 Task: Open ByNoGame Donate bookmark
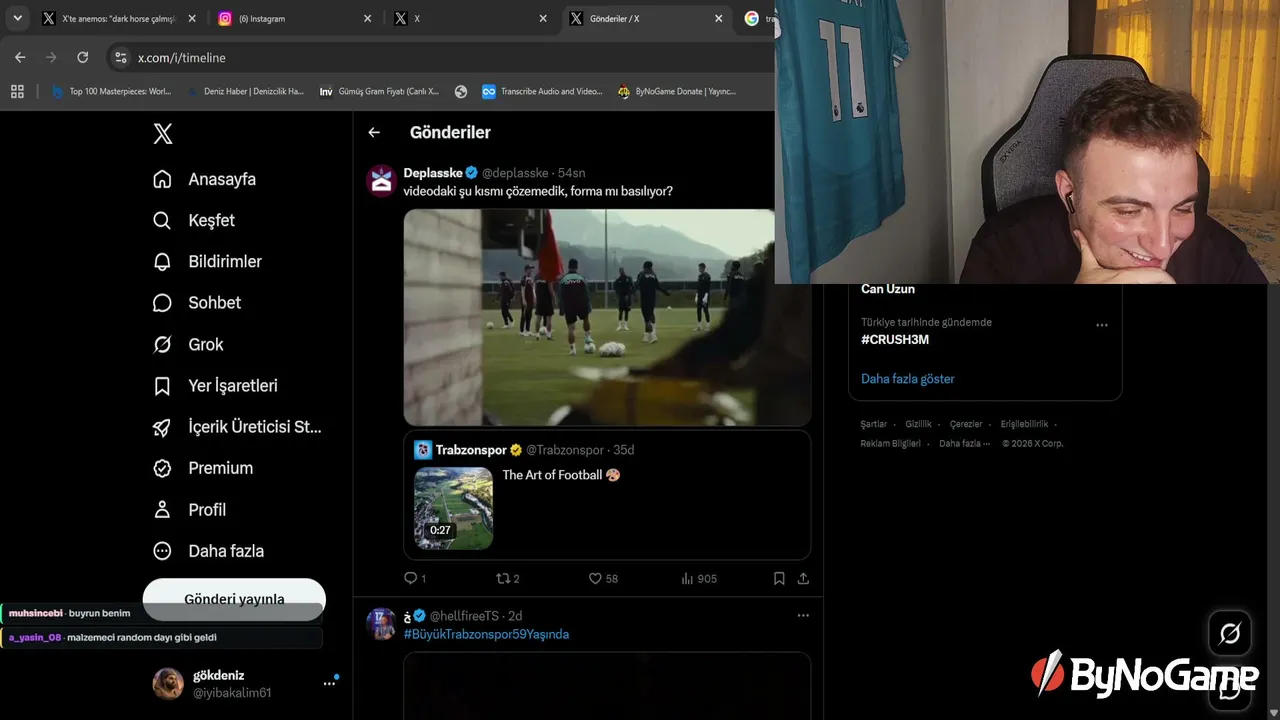click(x=677, y=91)
